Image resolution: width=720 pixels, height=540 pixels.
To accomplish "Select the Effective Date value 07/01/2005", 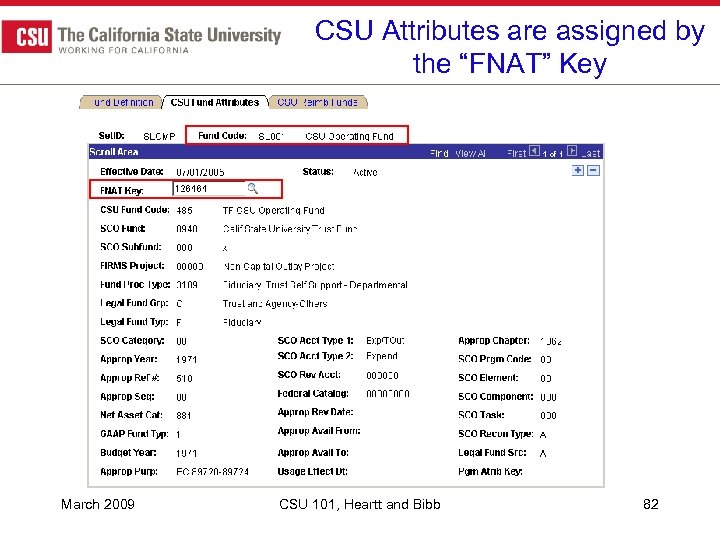I will tap(200, 173).
